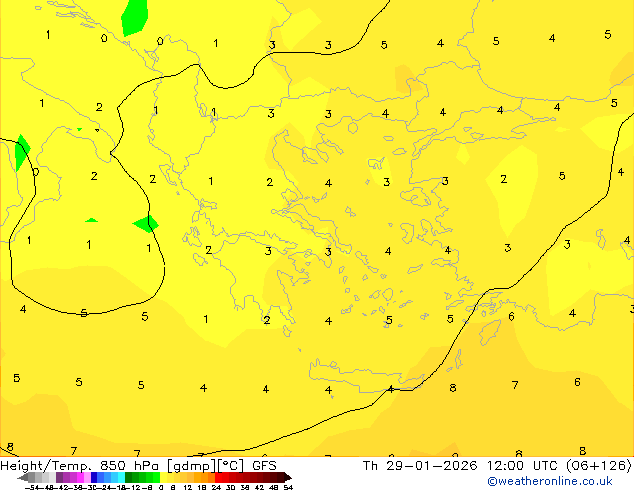Click the [°C] unit label
The width and height of the screenshot is (634, 490).
[x=231, y=466]
